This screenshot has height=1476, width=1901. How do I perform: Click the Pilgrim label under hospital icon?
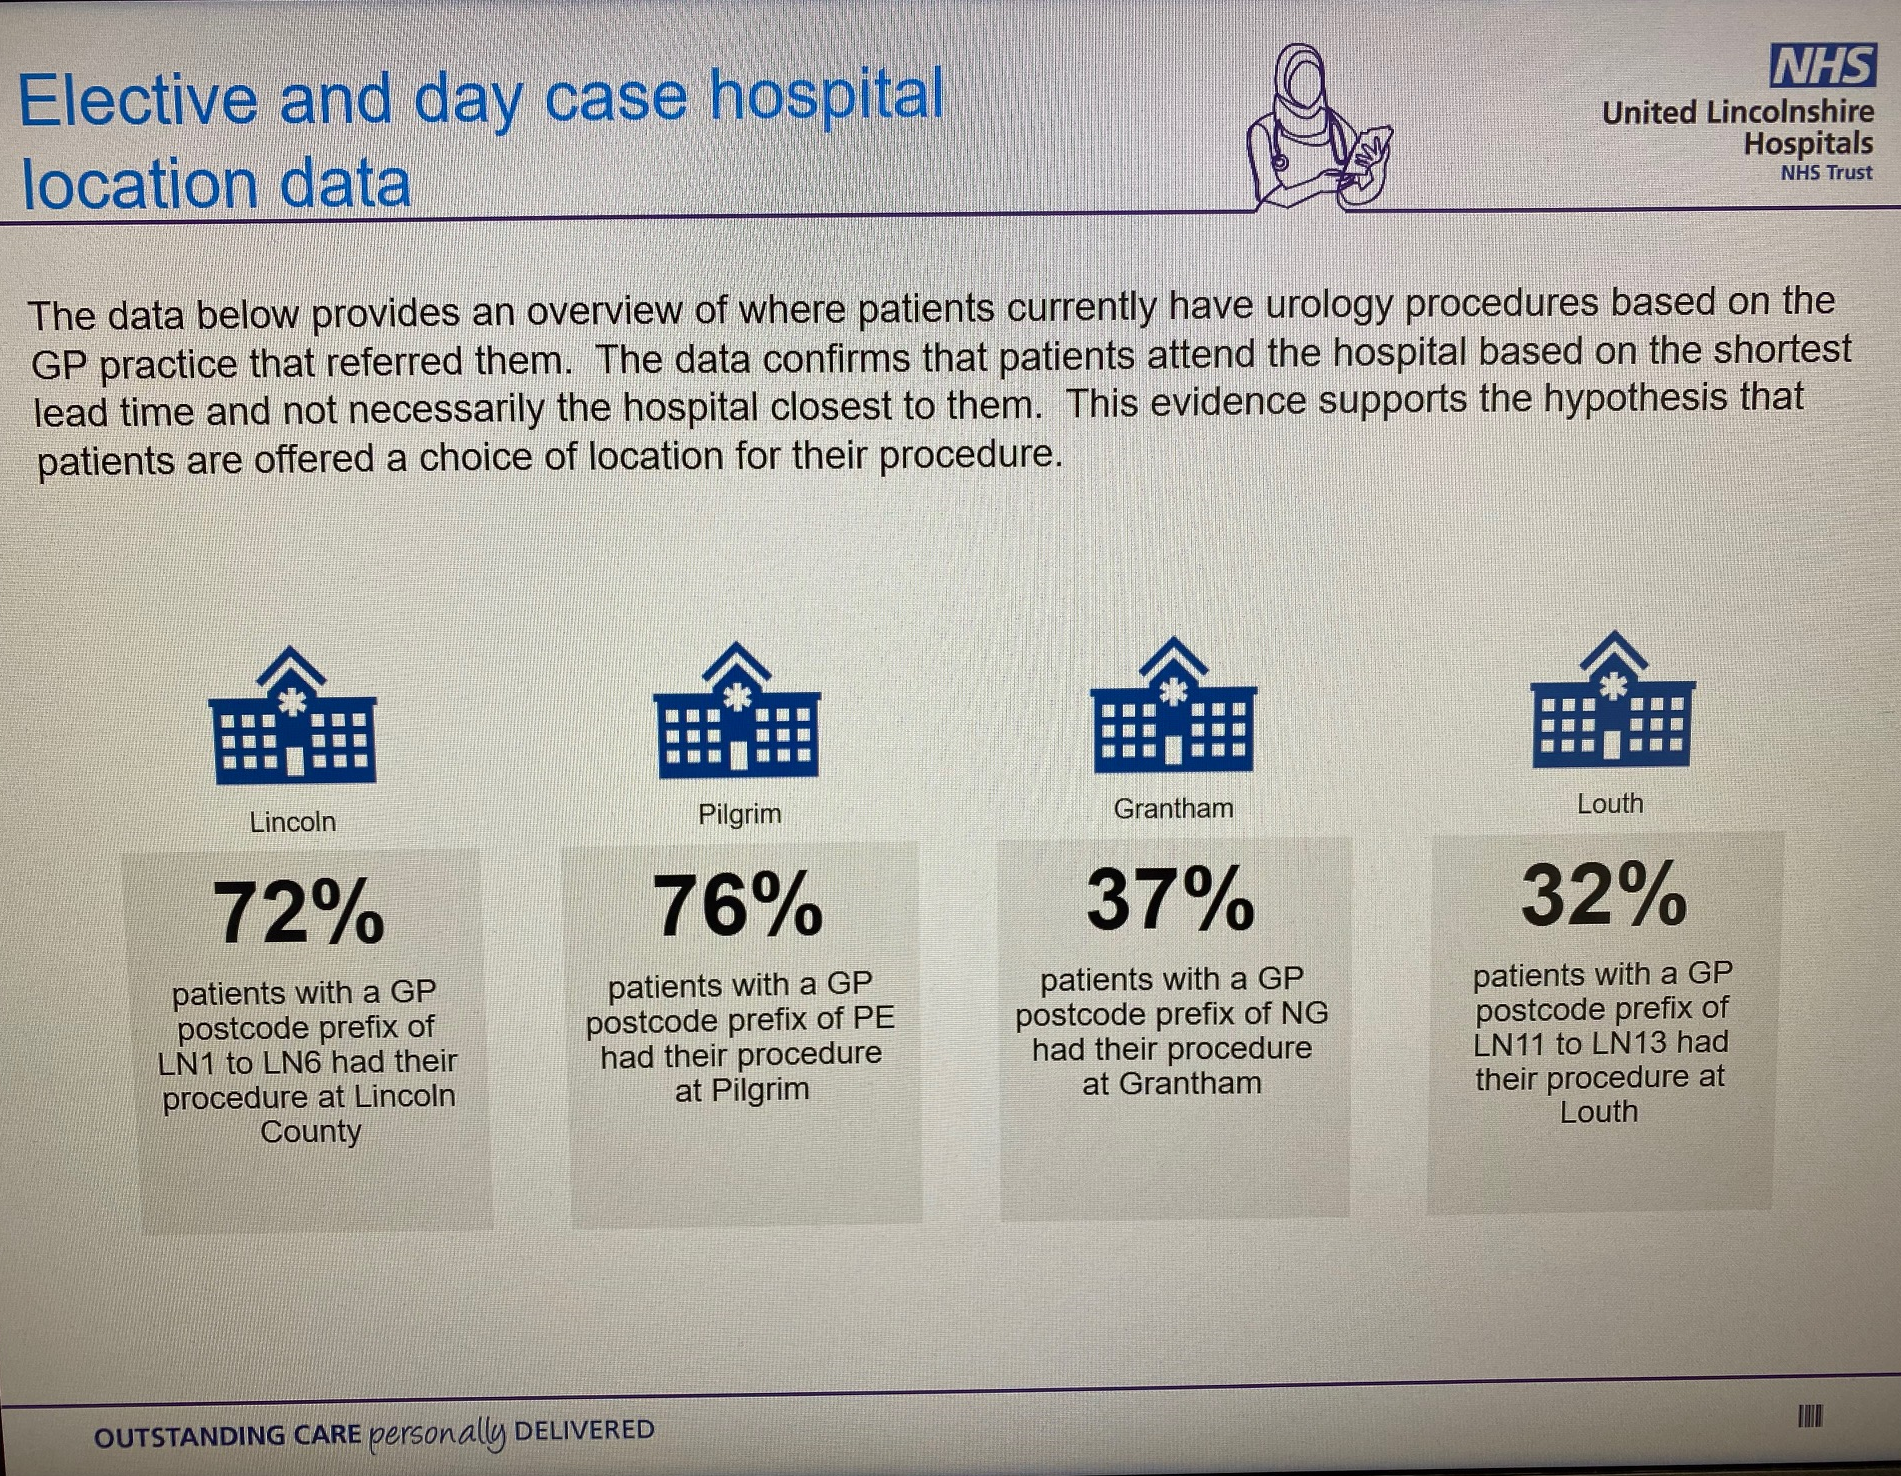[x=739, y=814]
